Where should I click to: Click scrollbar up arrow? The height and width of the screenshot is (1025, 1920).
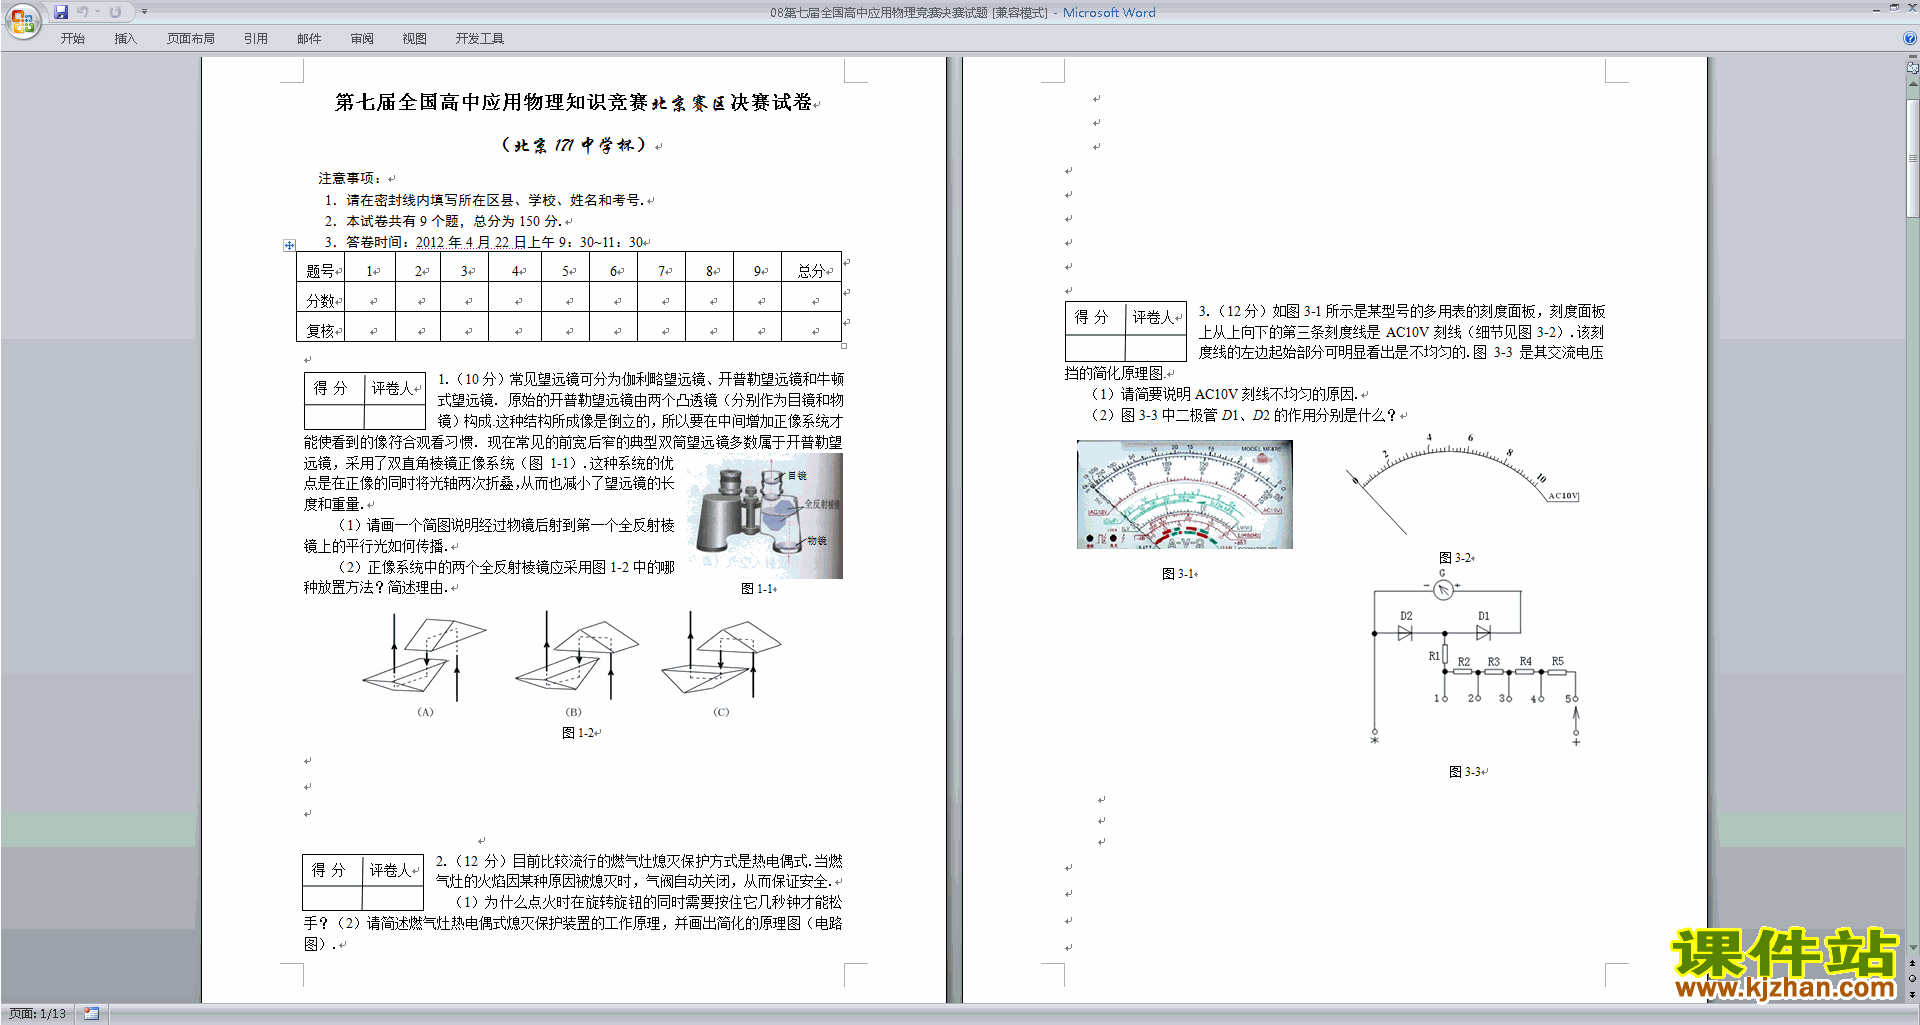1913,84
